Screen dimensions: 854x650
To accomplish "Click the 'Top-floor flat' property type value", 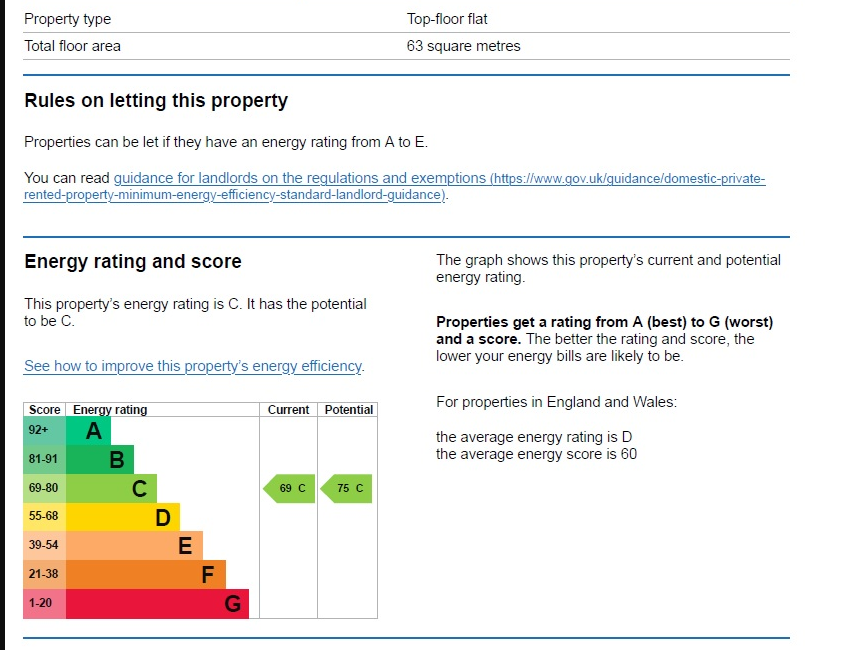I will click(x=447, y=19).
